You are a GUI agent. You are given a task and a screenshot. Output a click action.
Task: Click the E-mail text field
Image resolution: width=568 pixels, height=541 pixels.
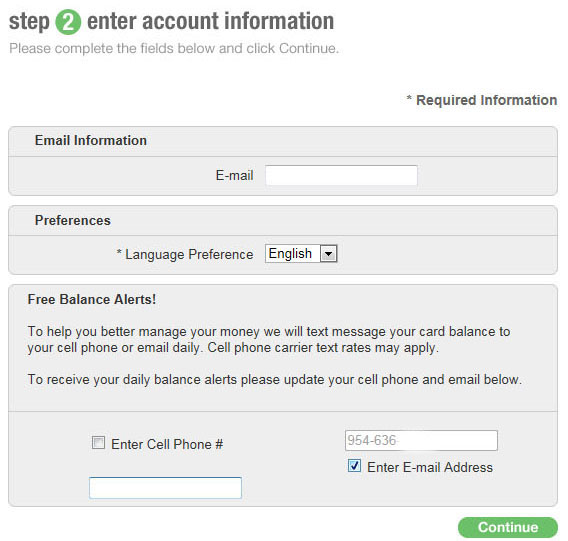tap(341, 175)
